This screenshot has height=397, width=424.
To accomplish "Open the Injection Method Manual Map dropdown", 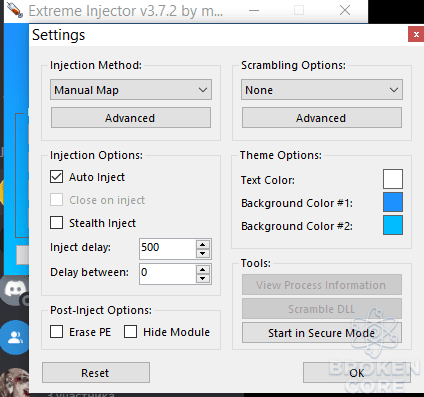I will click(131, 90).
